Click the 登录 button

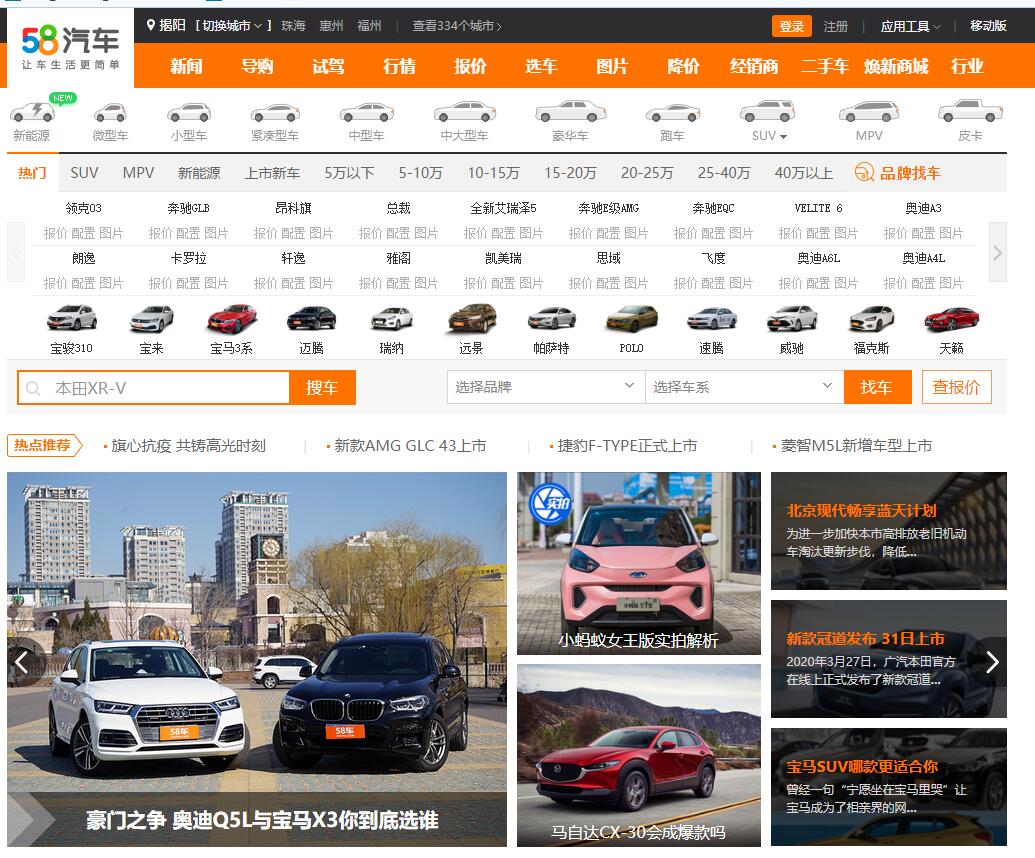tap(791, 26)
